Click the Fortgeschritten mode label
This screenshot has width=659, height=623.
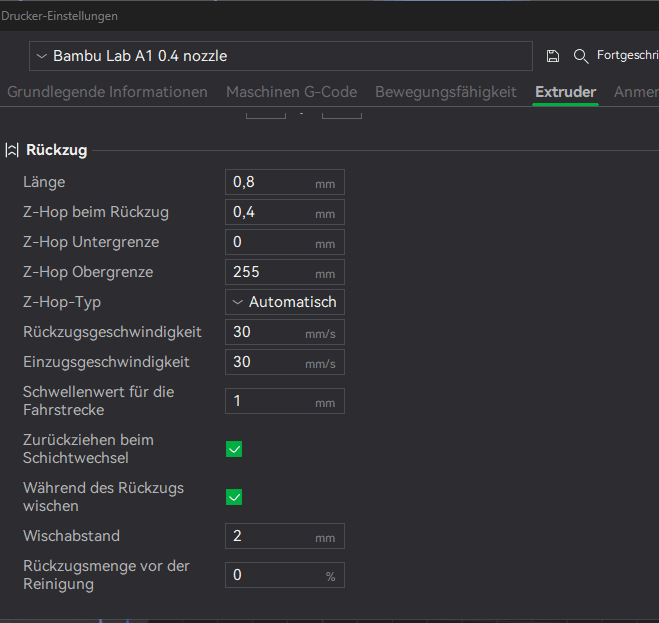pyautogui.click(x=627, y=56)
